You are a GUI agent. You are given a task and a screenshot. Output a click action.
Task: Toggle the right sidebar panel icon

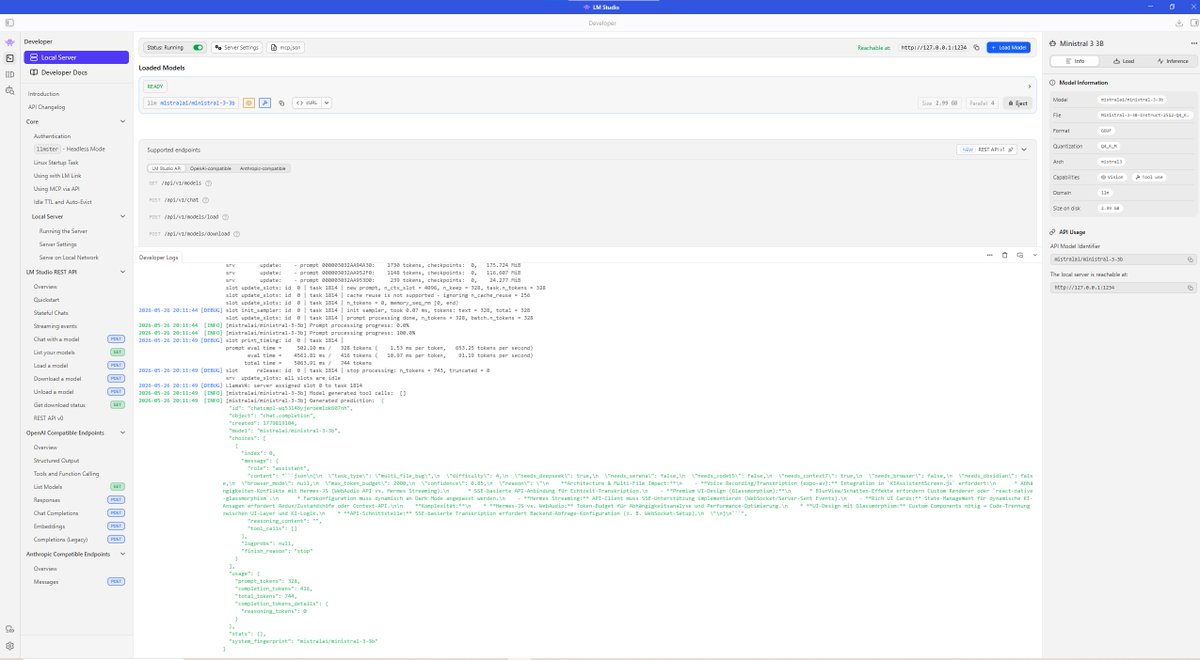tap(1194, 23)
